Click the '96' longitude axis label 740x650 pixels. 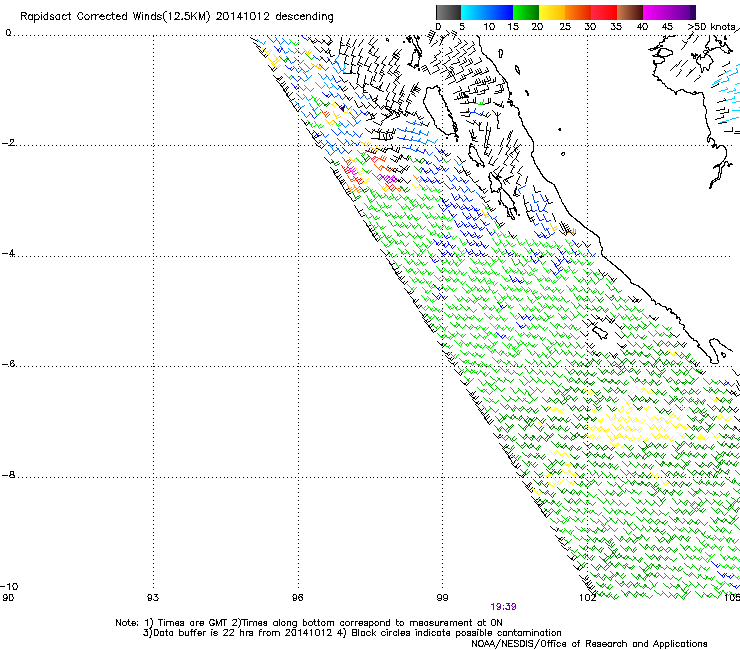297,598
